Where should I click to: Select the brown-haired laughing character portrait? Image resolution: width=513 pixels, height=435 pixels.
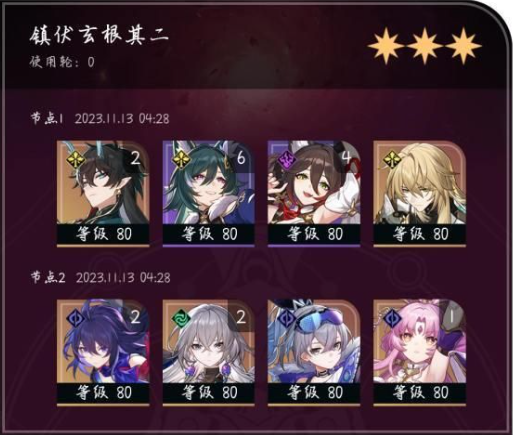[x=314, y=194]
